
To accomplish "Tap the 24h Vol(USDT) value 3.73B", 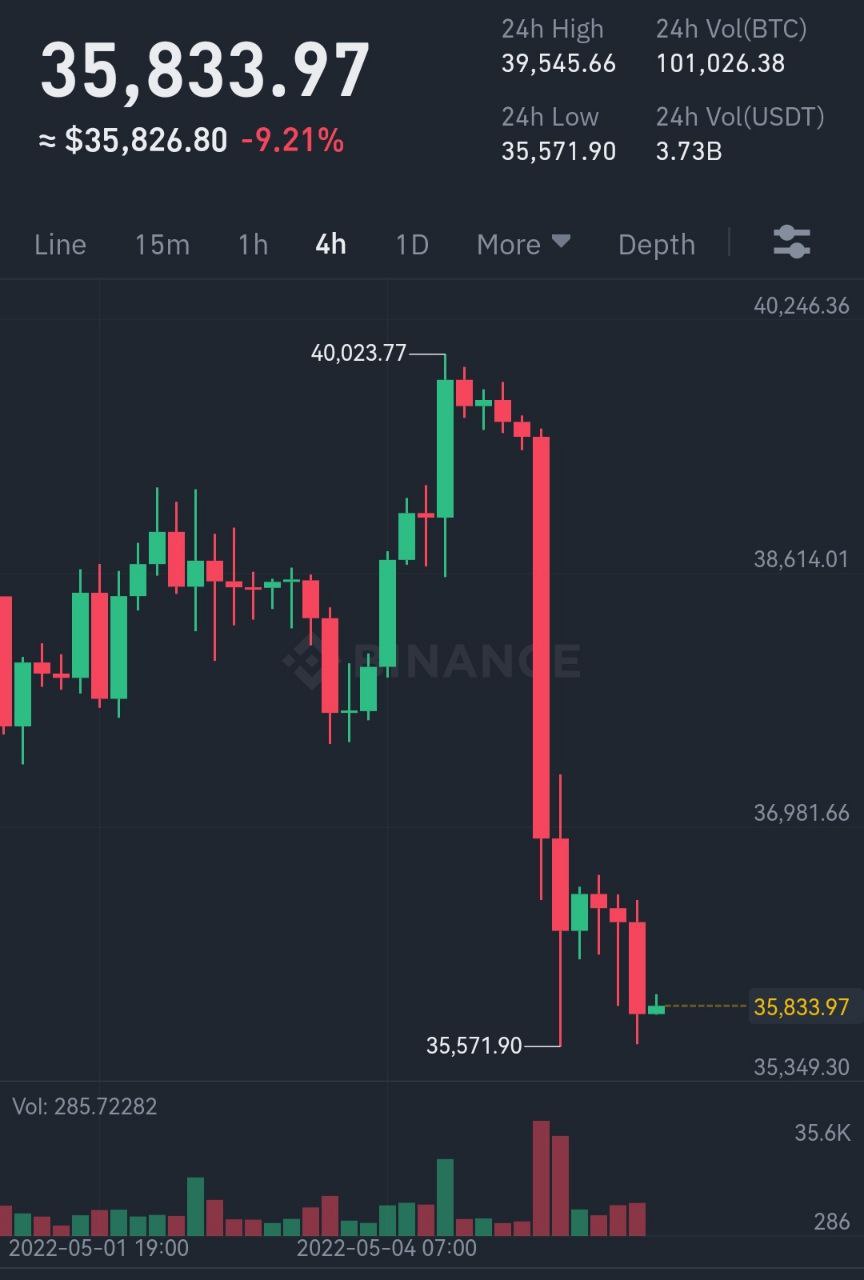I will (x=689, y=151).
